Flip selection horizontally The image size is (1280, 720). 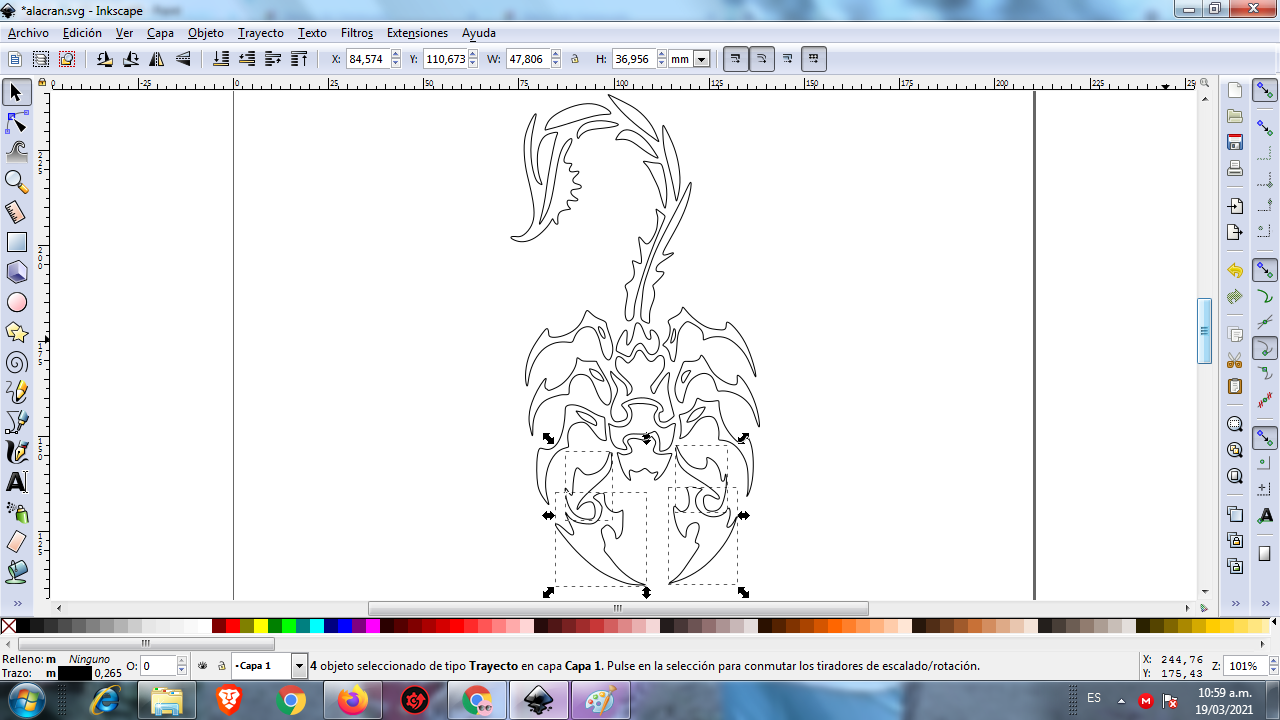(157, 59)
